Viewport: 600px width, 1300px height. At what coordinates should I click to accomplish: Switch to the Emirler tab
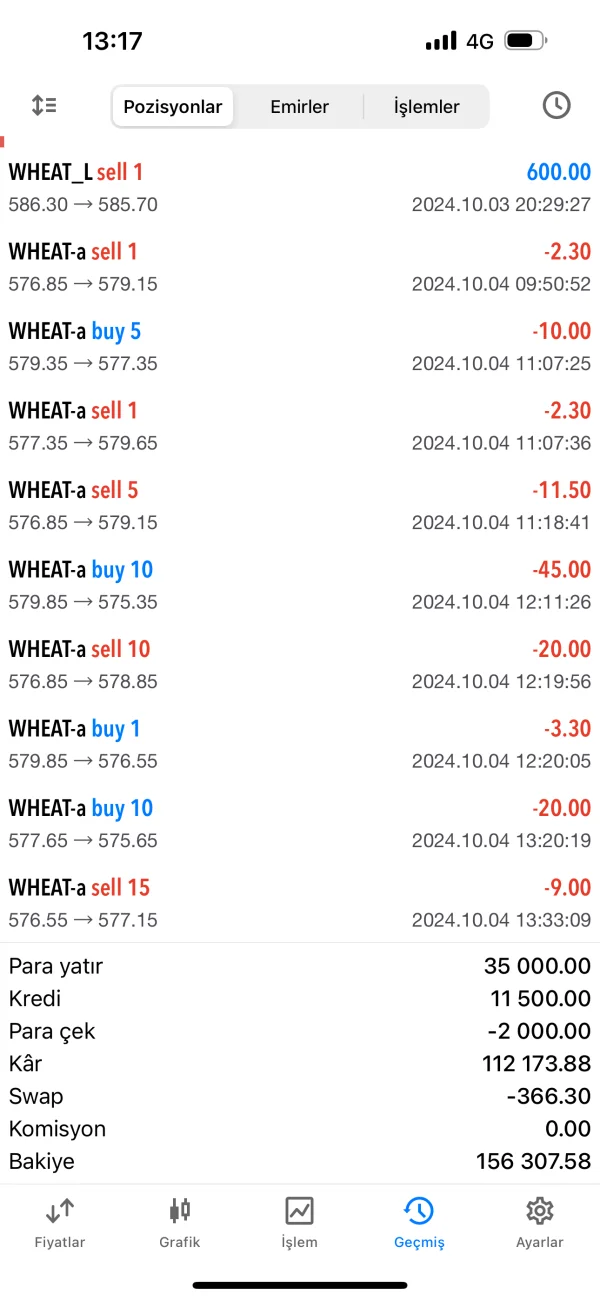(299, 107)
